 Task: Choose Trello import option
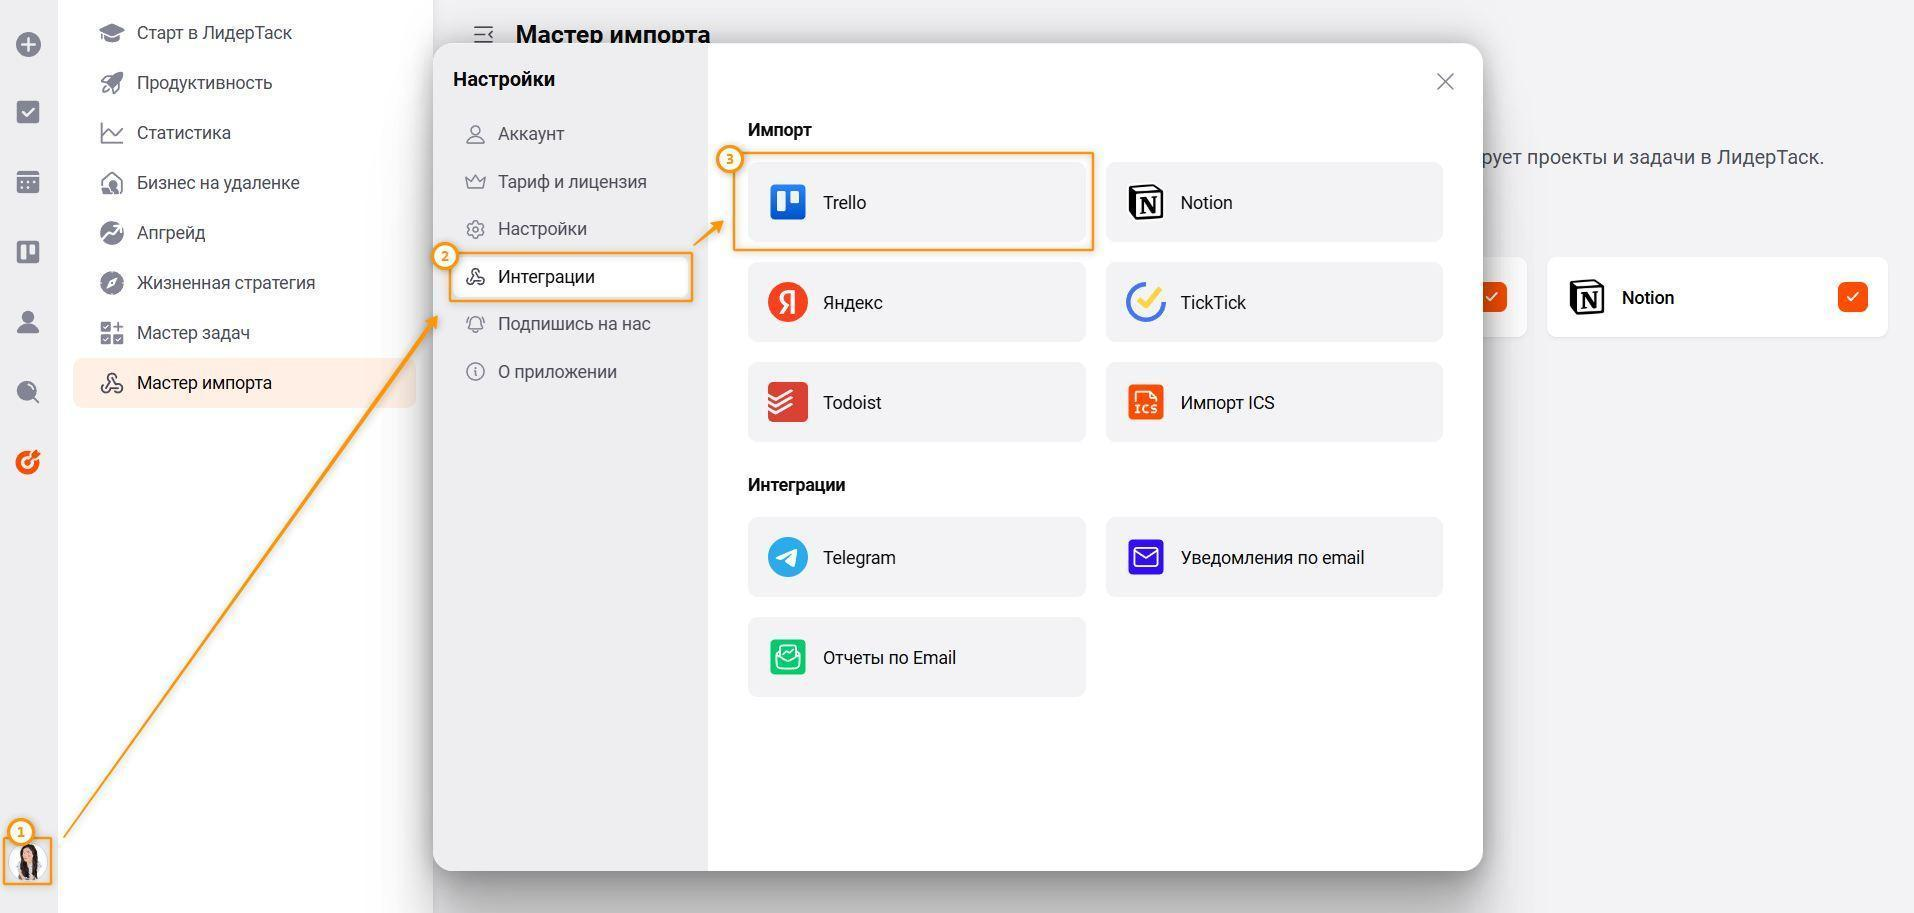pyautogui.click(x=916, y=202)
